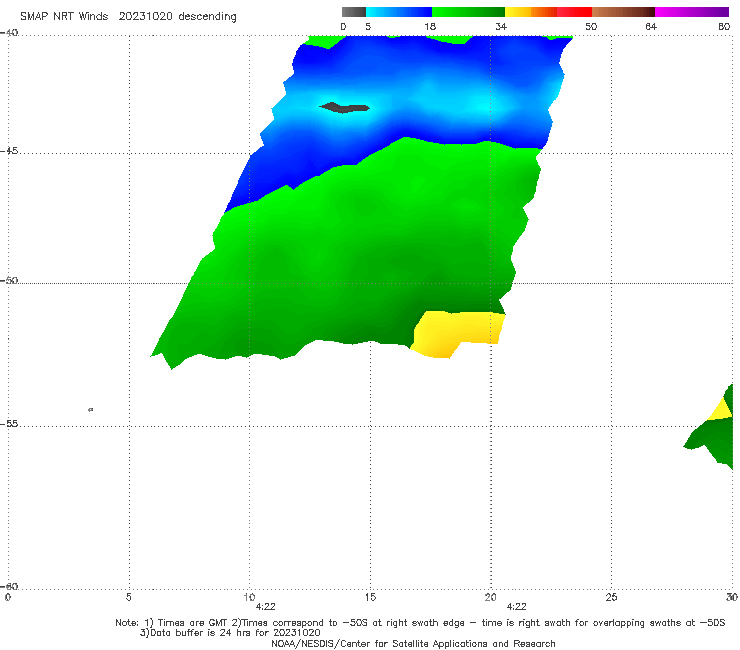Click the latitude label '-55'
This screenshot has width=740, height=650.
point(9,424)
